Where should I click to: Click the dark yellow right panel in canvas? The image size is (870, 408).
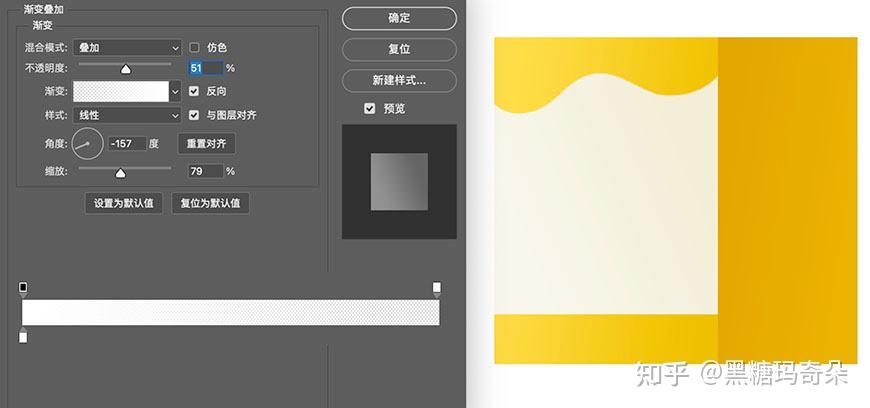tap(788, 200)
